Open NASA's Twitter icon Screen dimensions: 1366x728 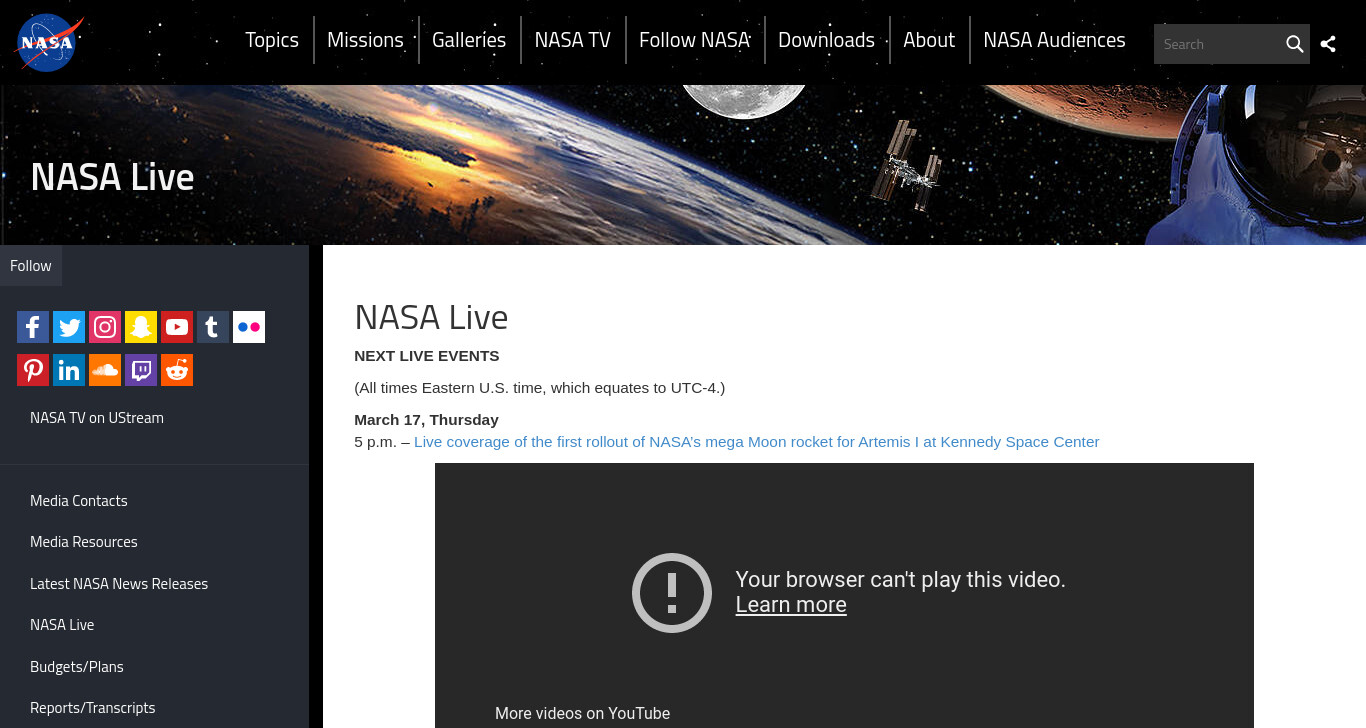tap(69, 327)
